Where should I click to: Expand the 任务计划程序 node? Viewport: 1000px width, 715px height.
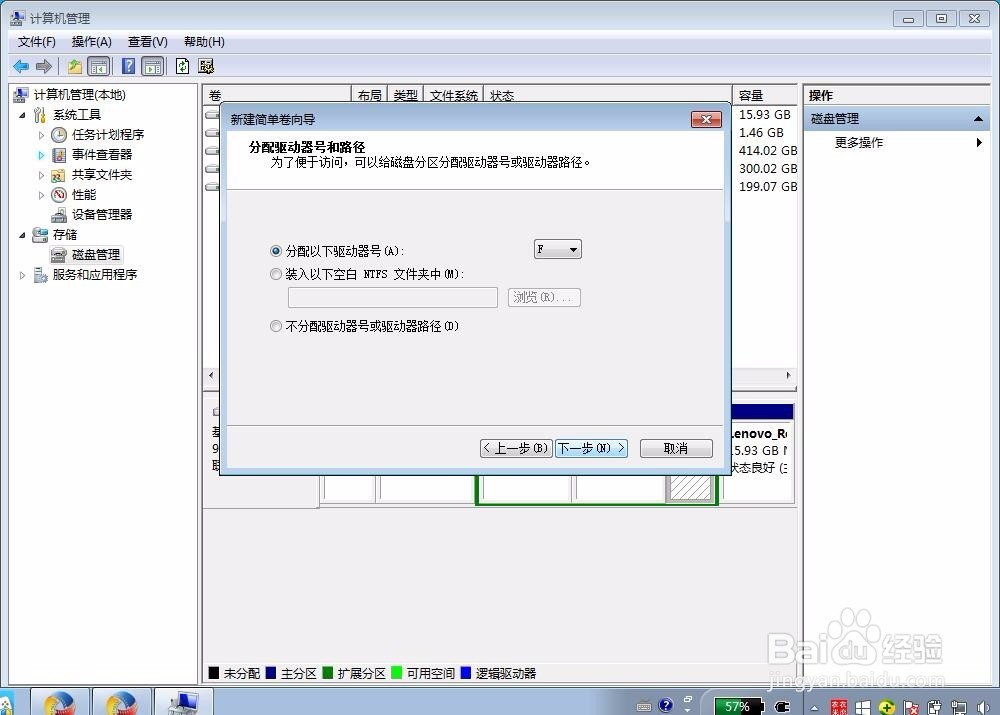pyautogui.click(x=41, y=135)
